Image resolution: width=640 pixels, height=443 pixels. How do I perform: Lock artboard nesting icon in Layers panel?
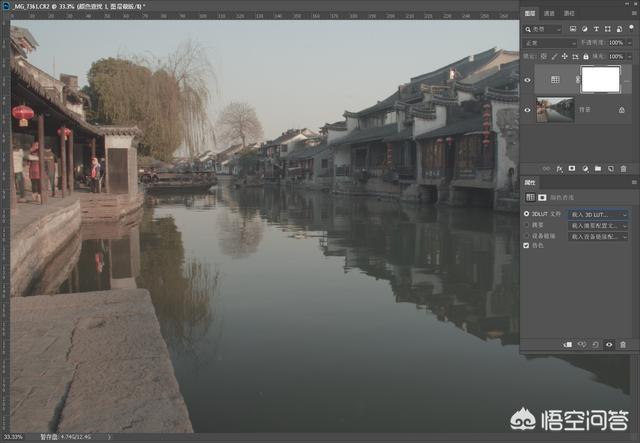(575, 56)
